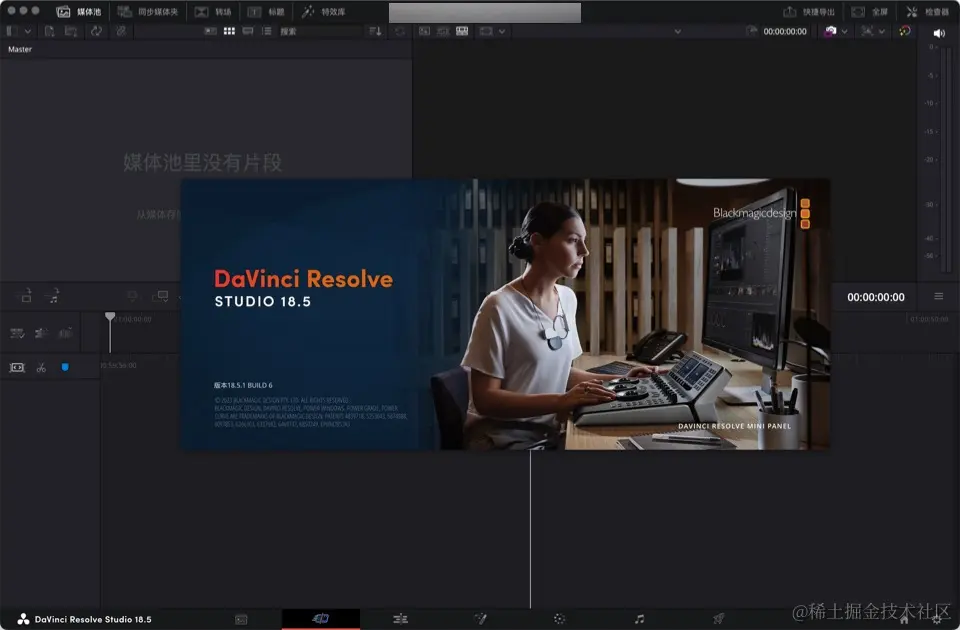
Task: Click the project manager home icon
Action: 904,619
